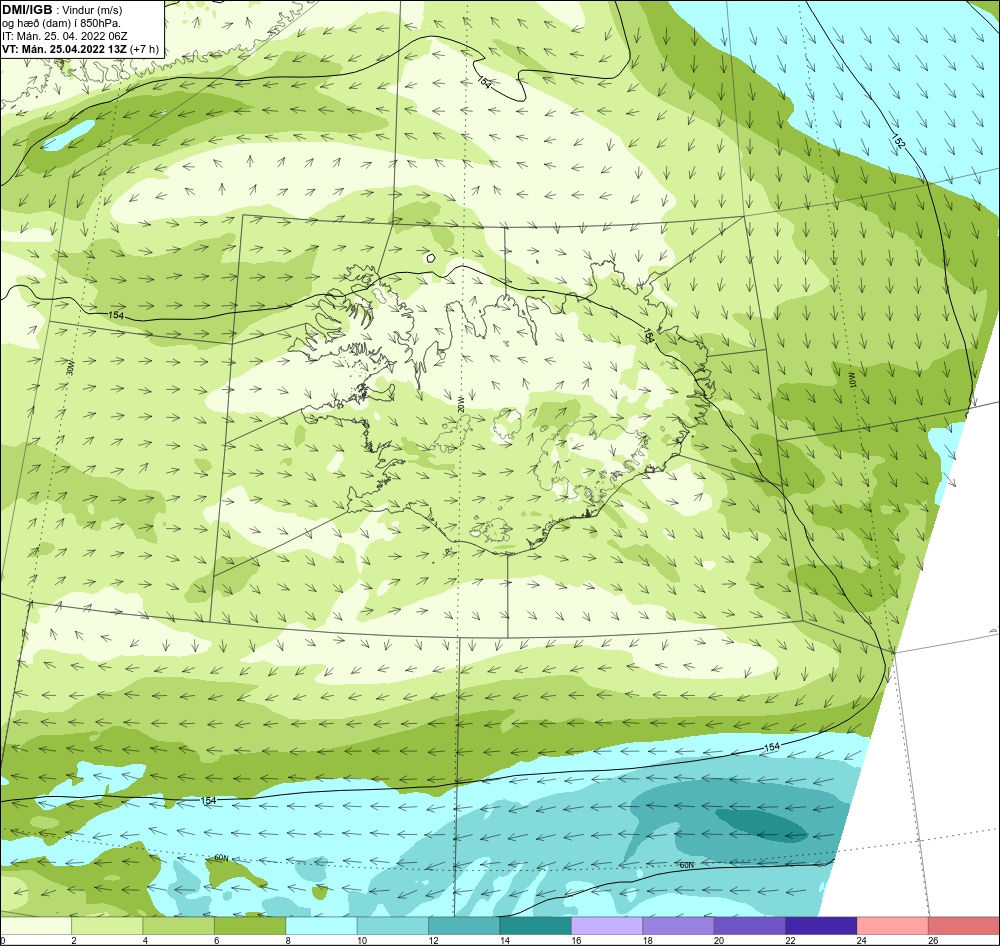Click the palest 0–2 m/s legend swatch

tap(36, 926)
